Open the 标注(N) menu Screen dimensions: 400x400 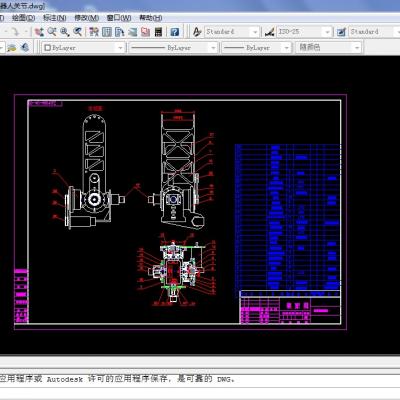(55, 18)
